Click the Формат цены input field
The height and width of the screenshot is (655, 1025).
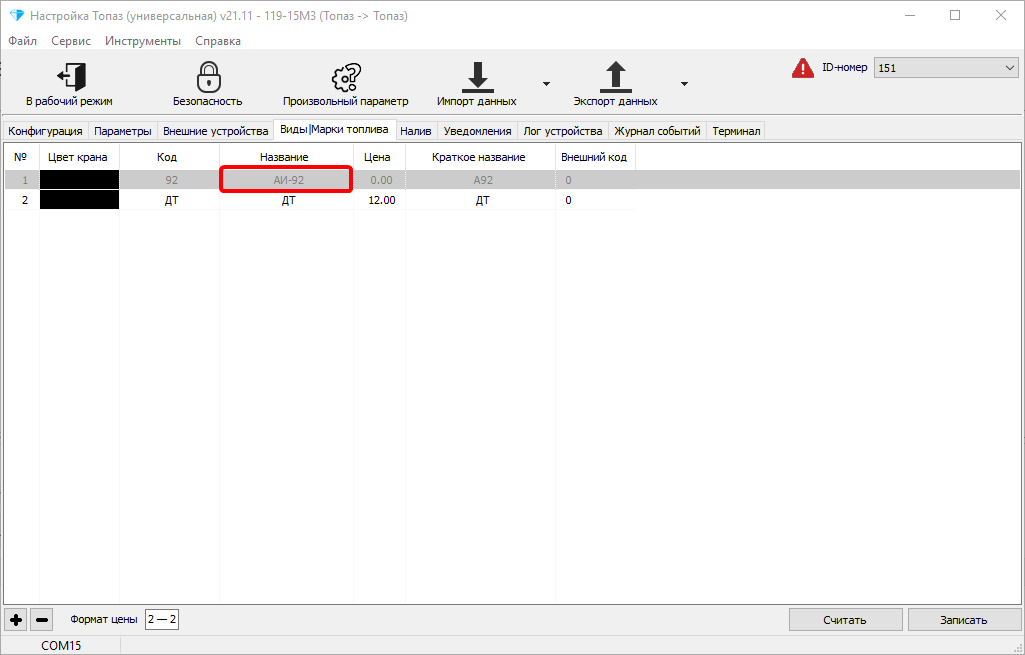point(161,620)
